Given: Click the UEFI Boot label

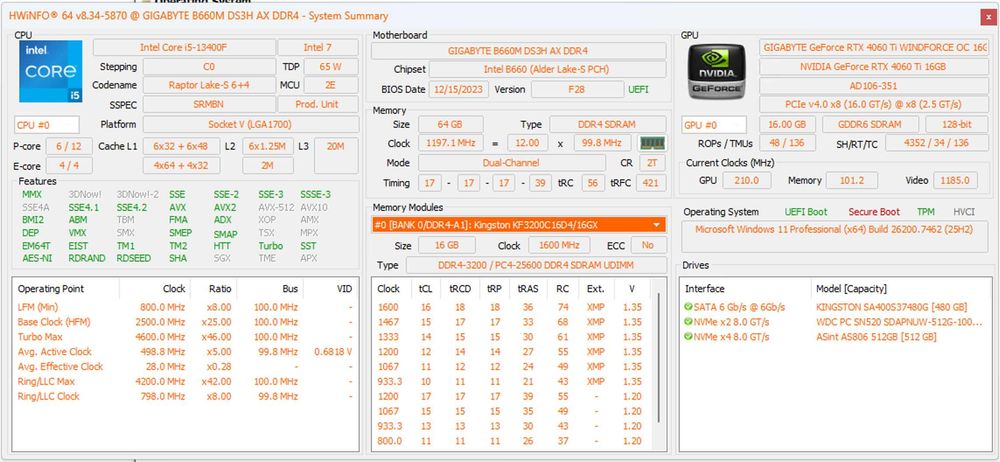Looking at the screenshot, I should [805, 212].
